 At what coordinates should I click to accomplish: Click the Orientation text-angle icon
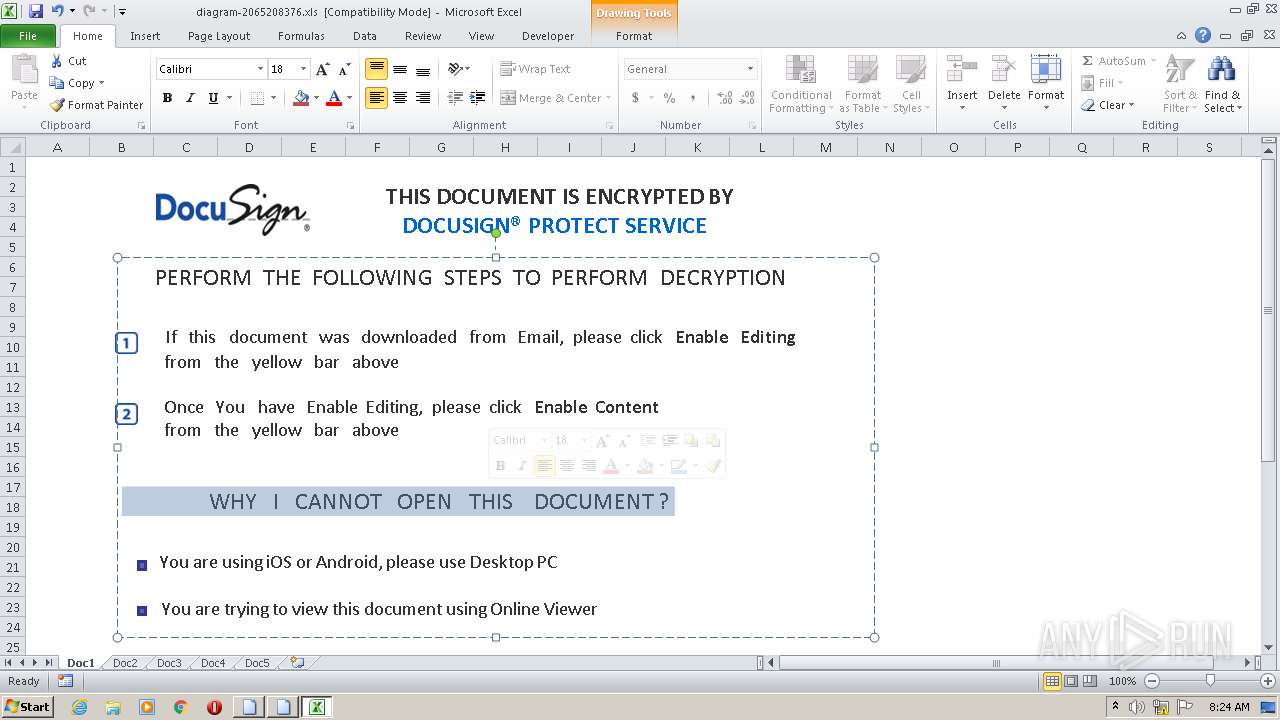(x=456, y=69)
